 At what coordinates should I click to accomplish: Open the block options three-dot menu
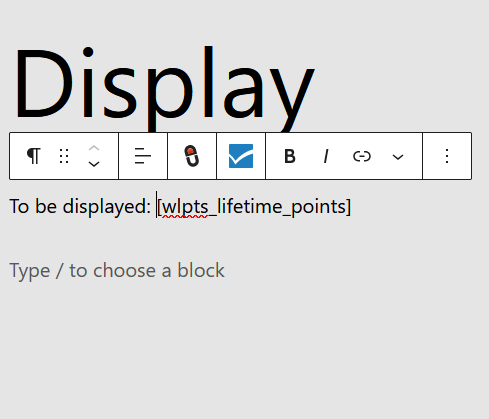tap(447, 156)
